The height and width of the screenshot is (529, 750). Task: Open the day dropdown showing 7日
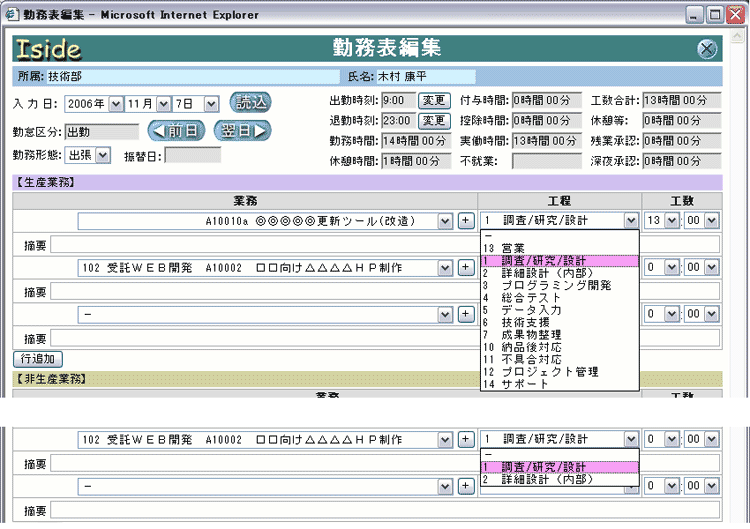point(211,104)
